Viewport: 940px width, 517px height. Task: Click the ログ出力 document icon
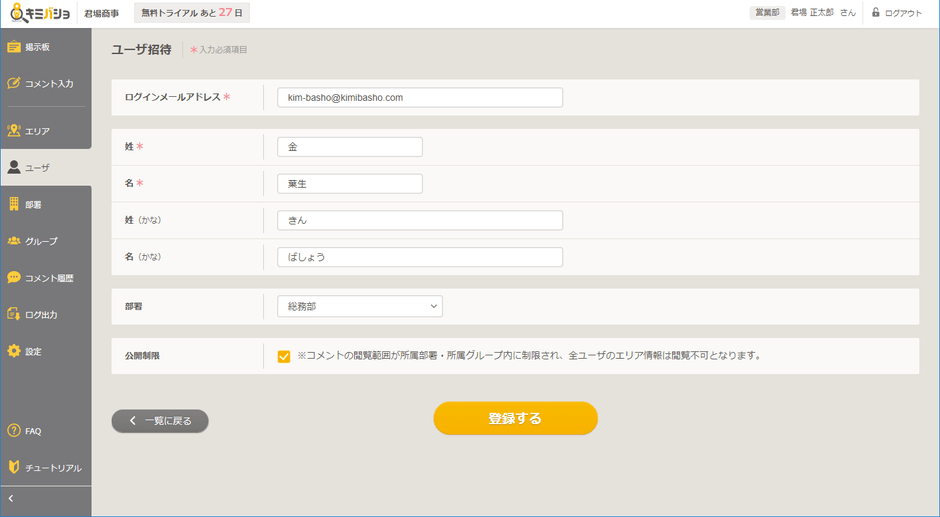click(14, 314)
